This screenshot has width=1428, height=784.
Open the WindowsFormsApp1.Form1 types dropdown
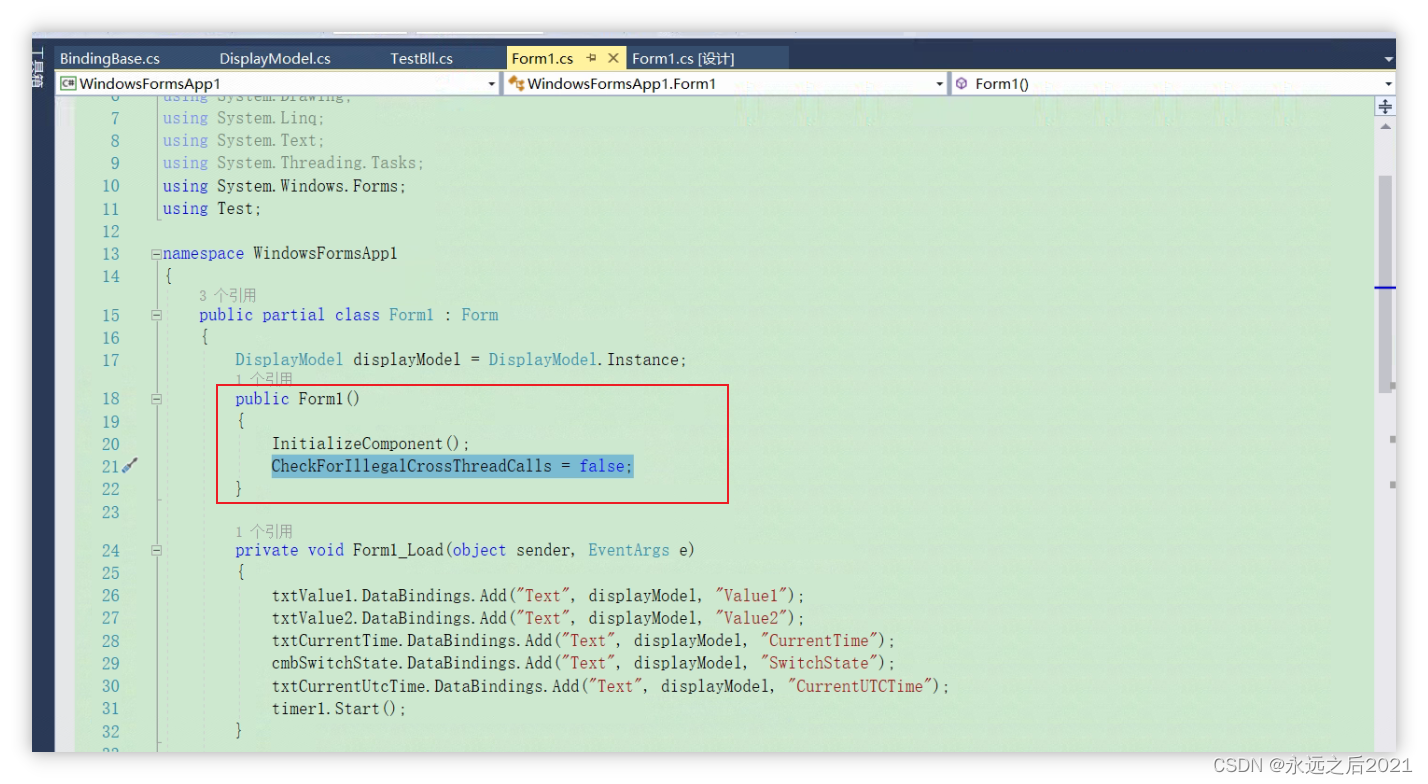(938, 83)
